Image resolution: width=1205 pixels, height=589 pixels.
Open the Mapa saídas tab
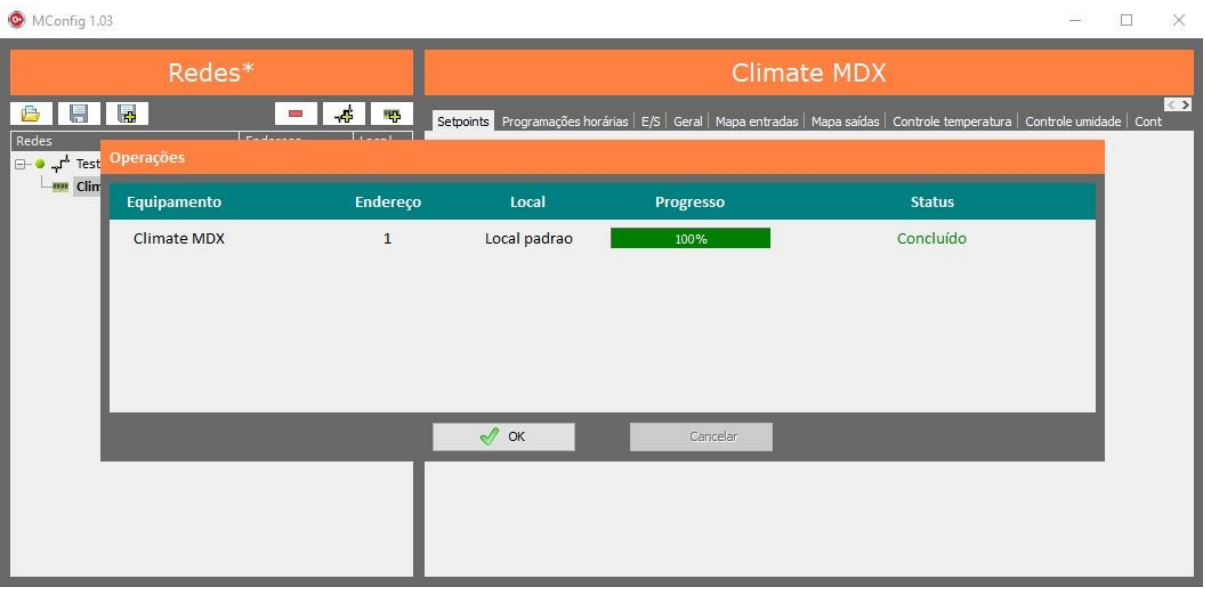(845, 121)
